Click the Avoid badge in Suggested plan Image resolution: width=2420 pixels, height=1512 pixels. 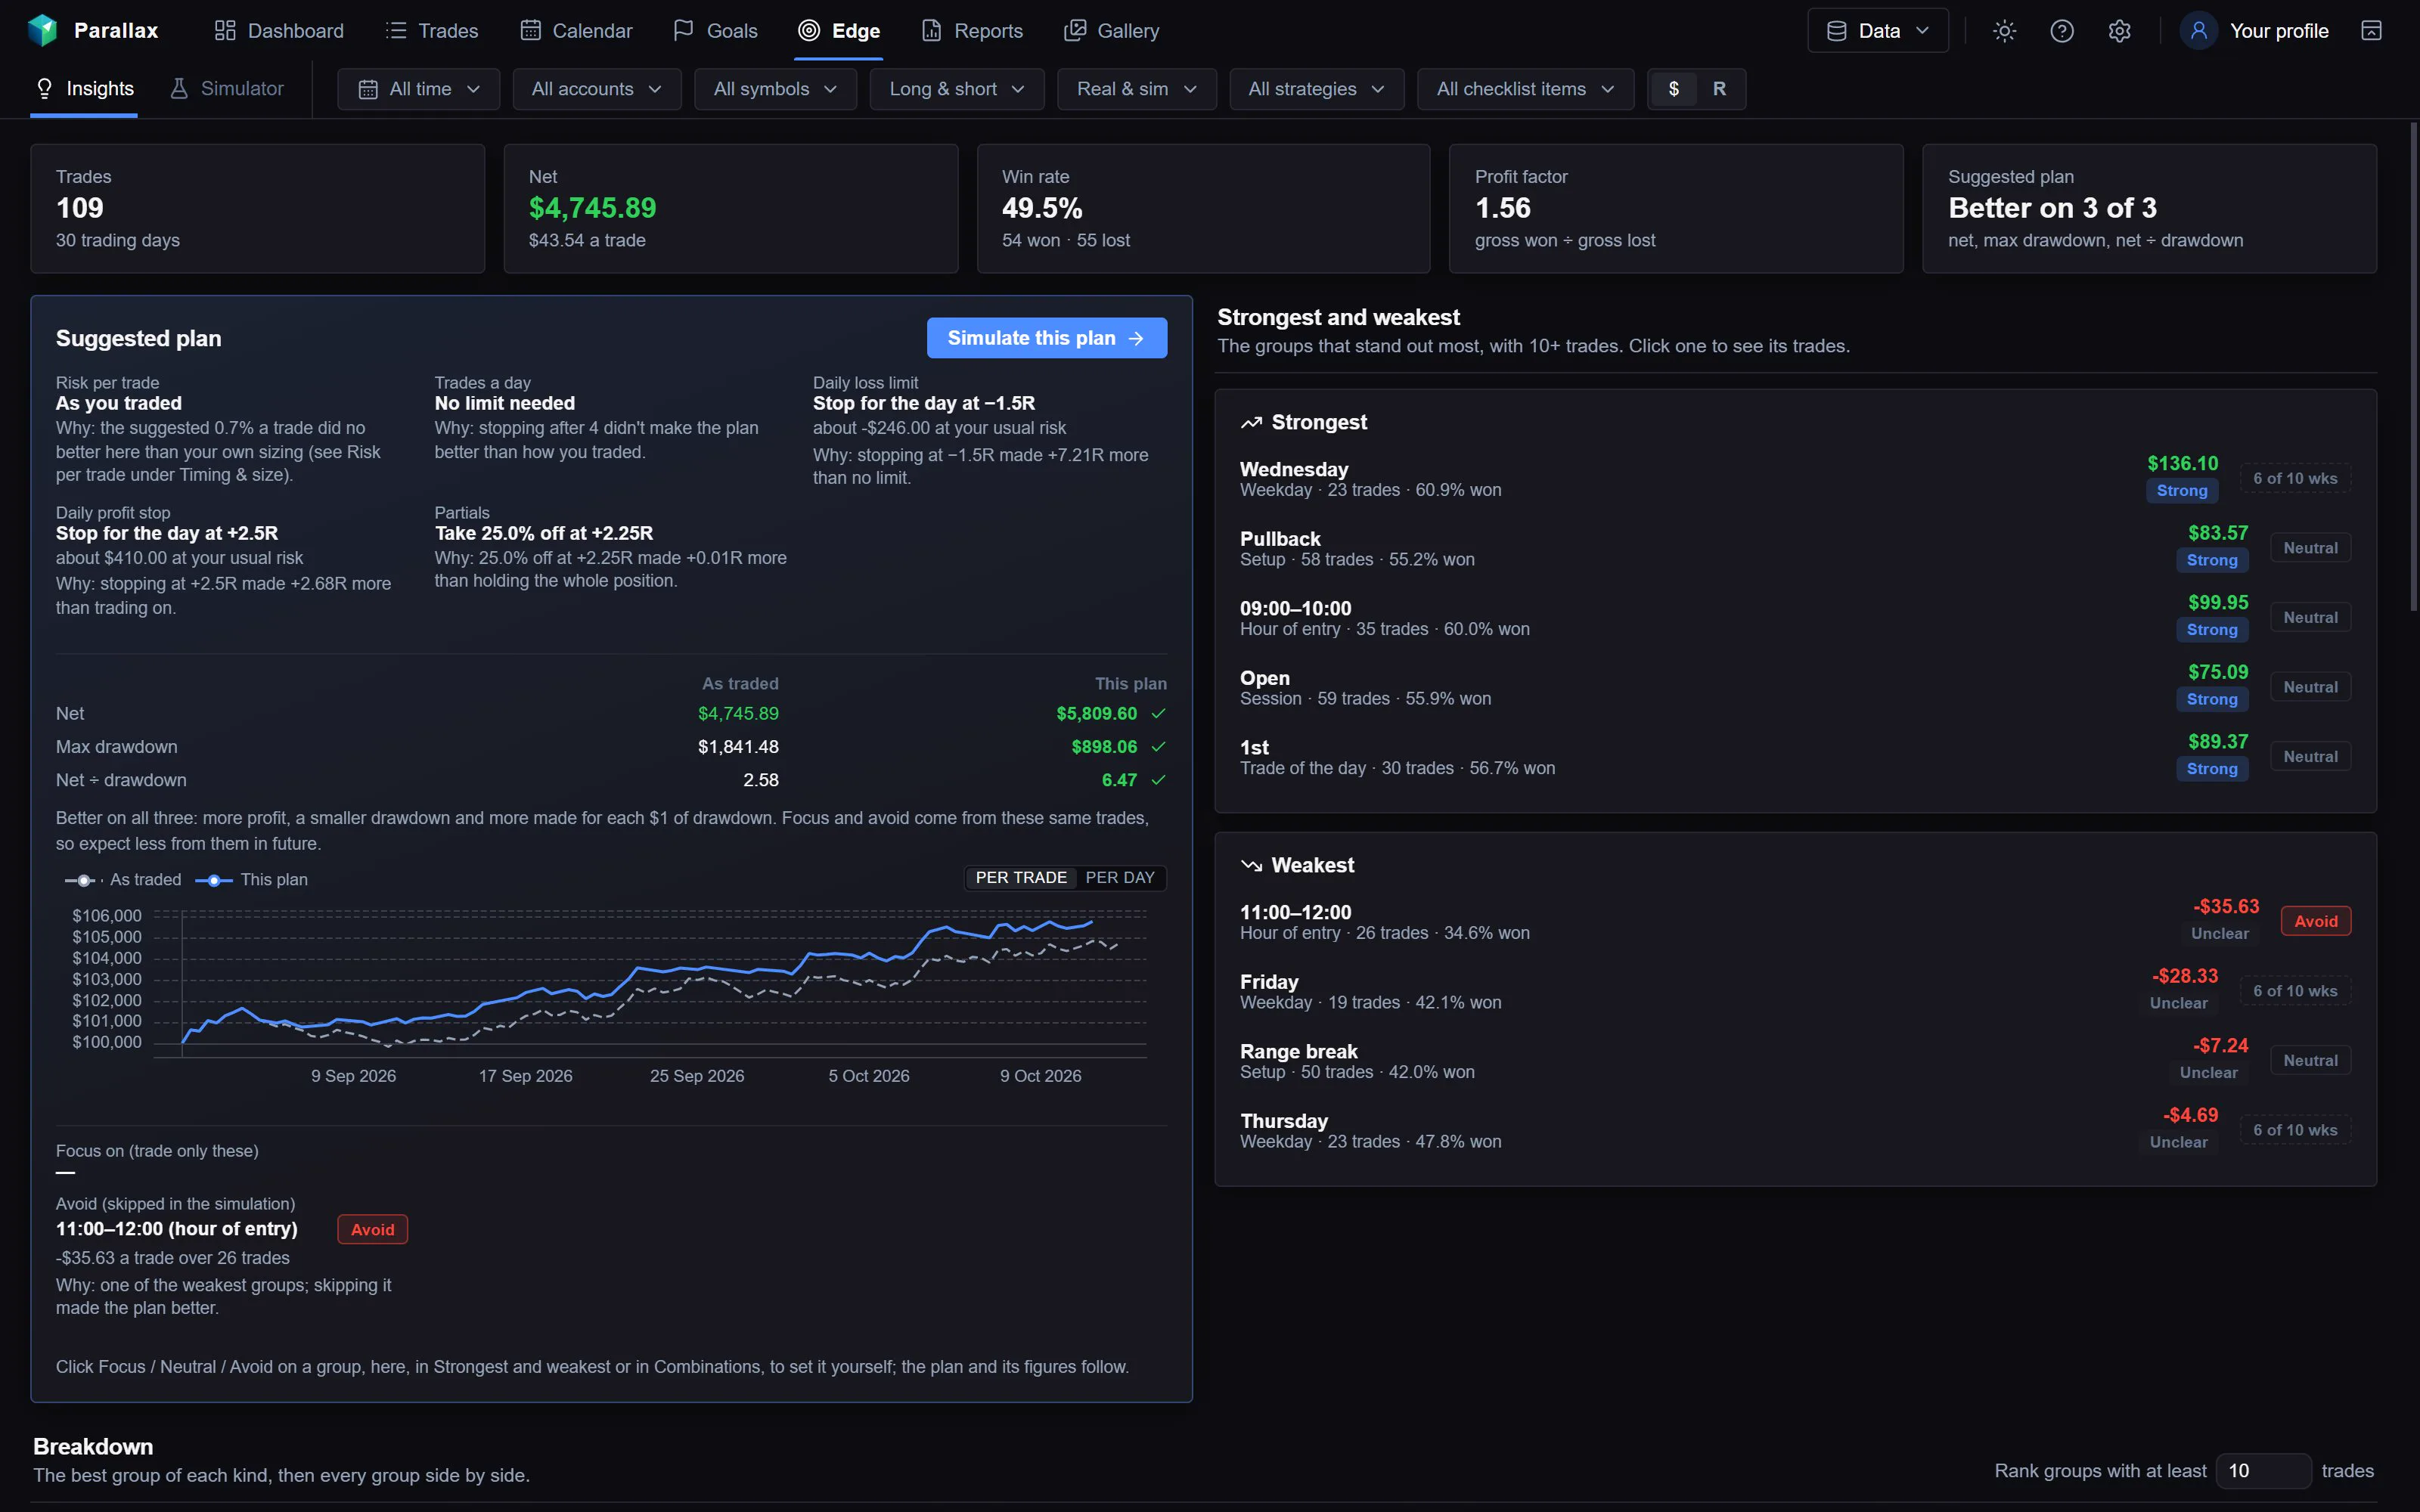(x=372, y=1229)
